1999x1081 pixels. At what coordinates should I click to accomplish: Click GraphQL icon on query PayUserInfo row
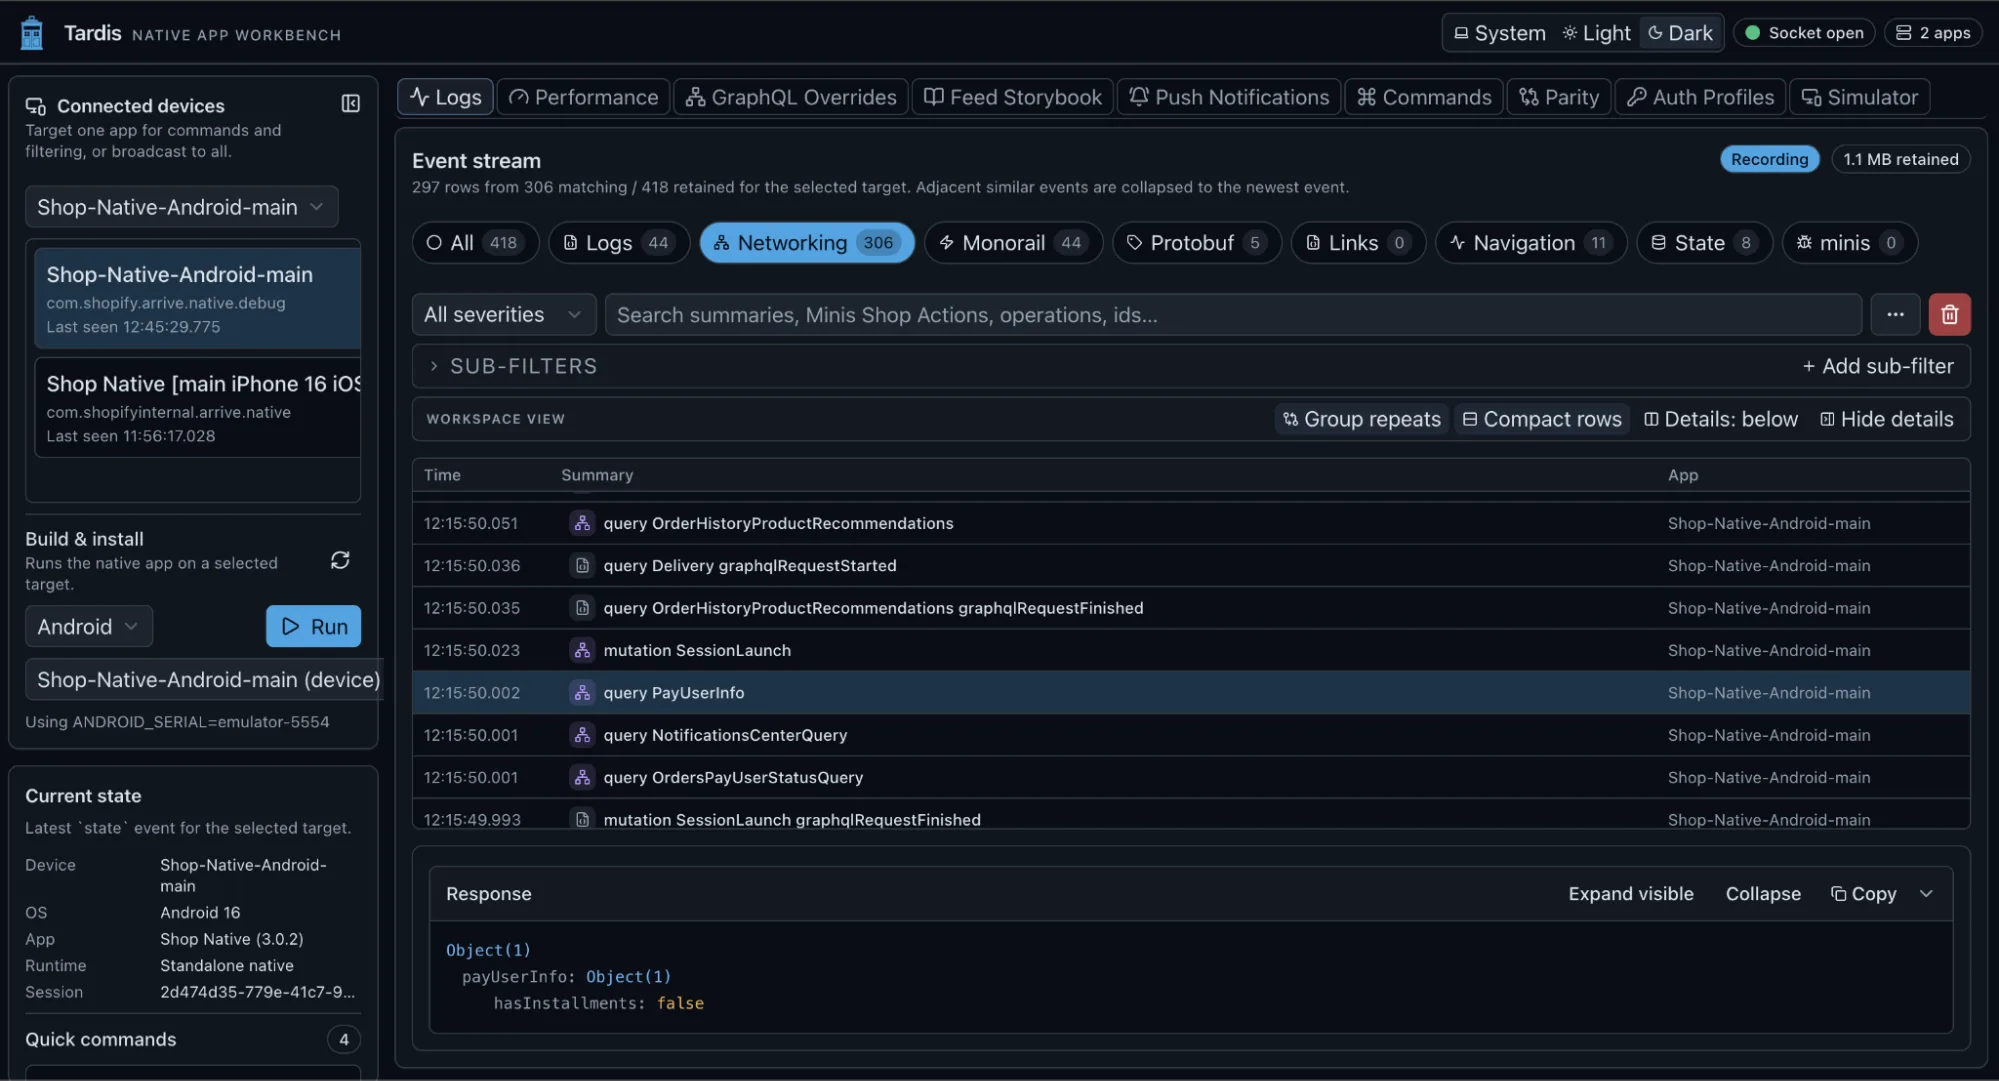[x=582, y=693]
